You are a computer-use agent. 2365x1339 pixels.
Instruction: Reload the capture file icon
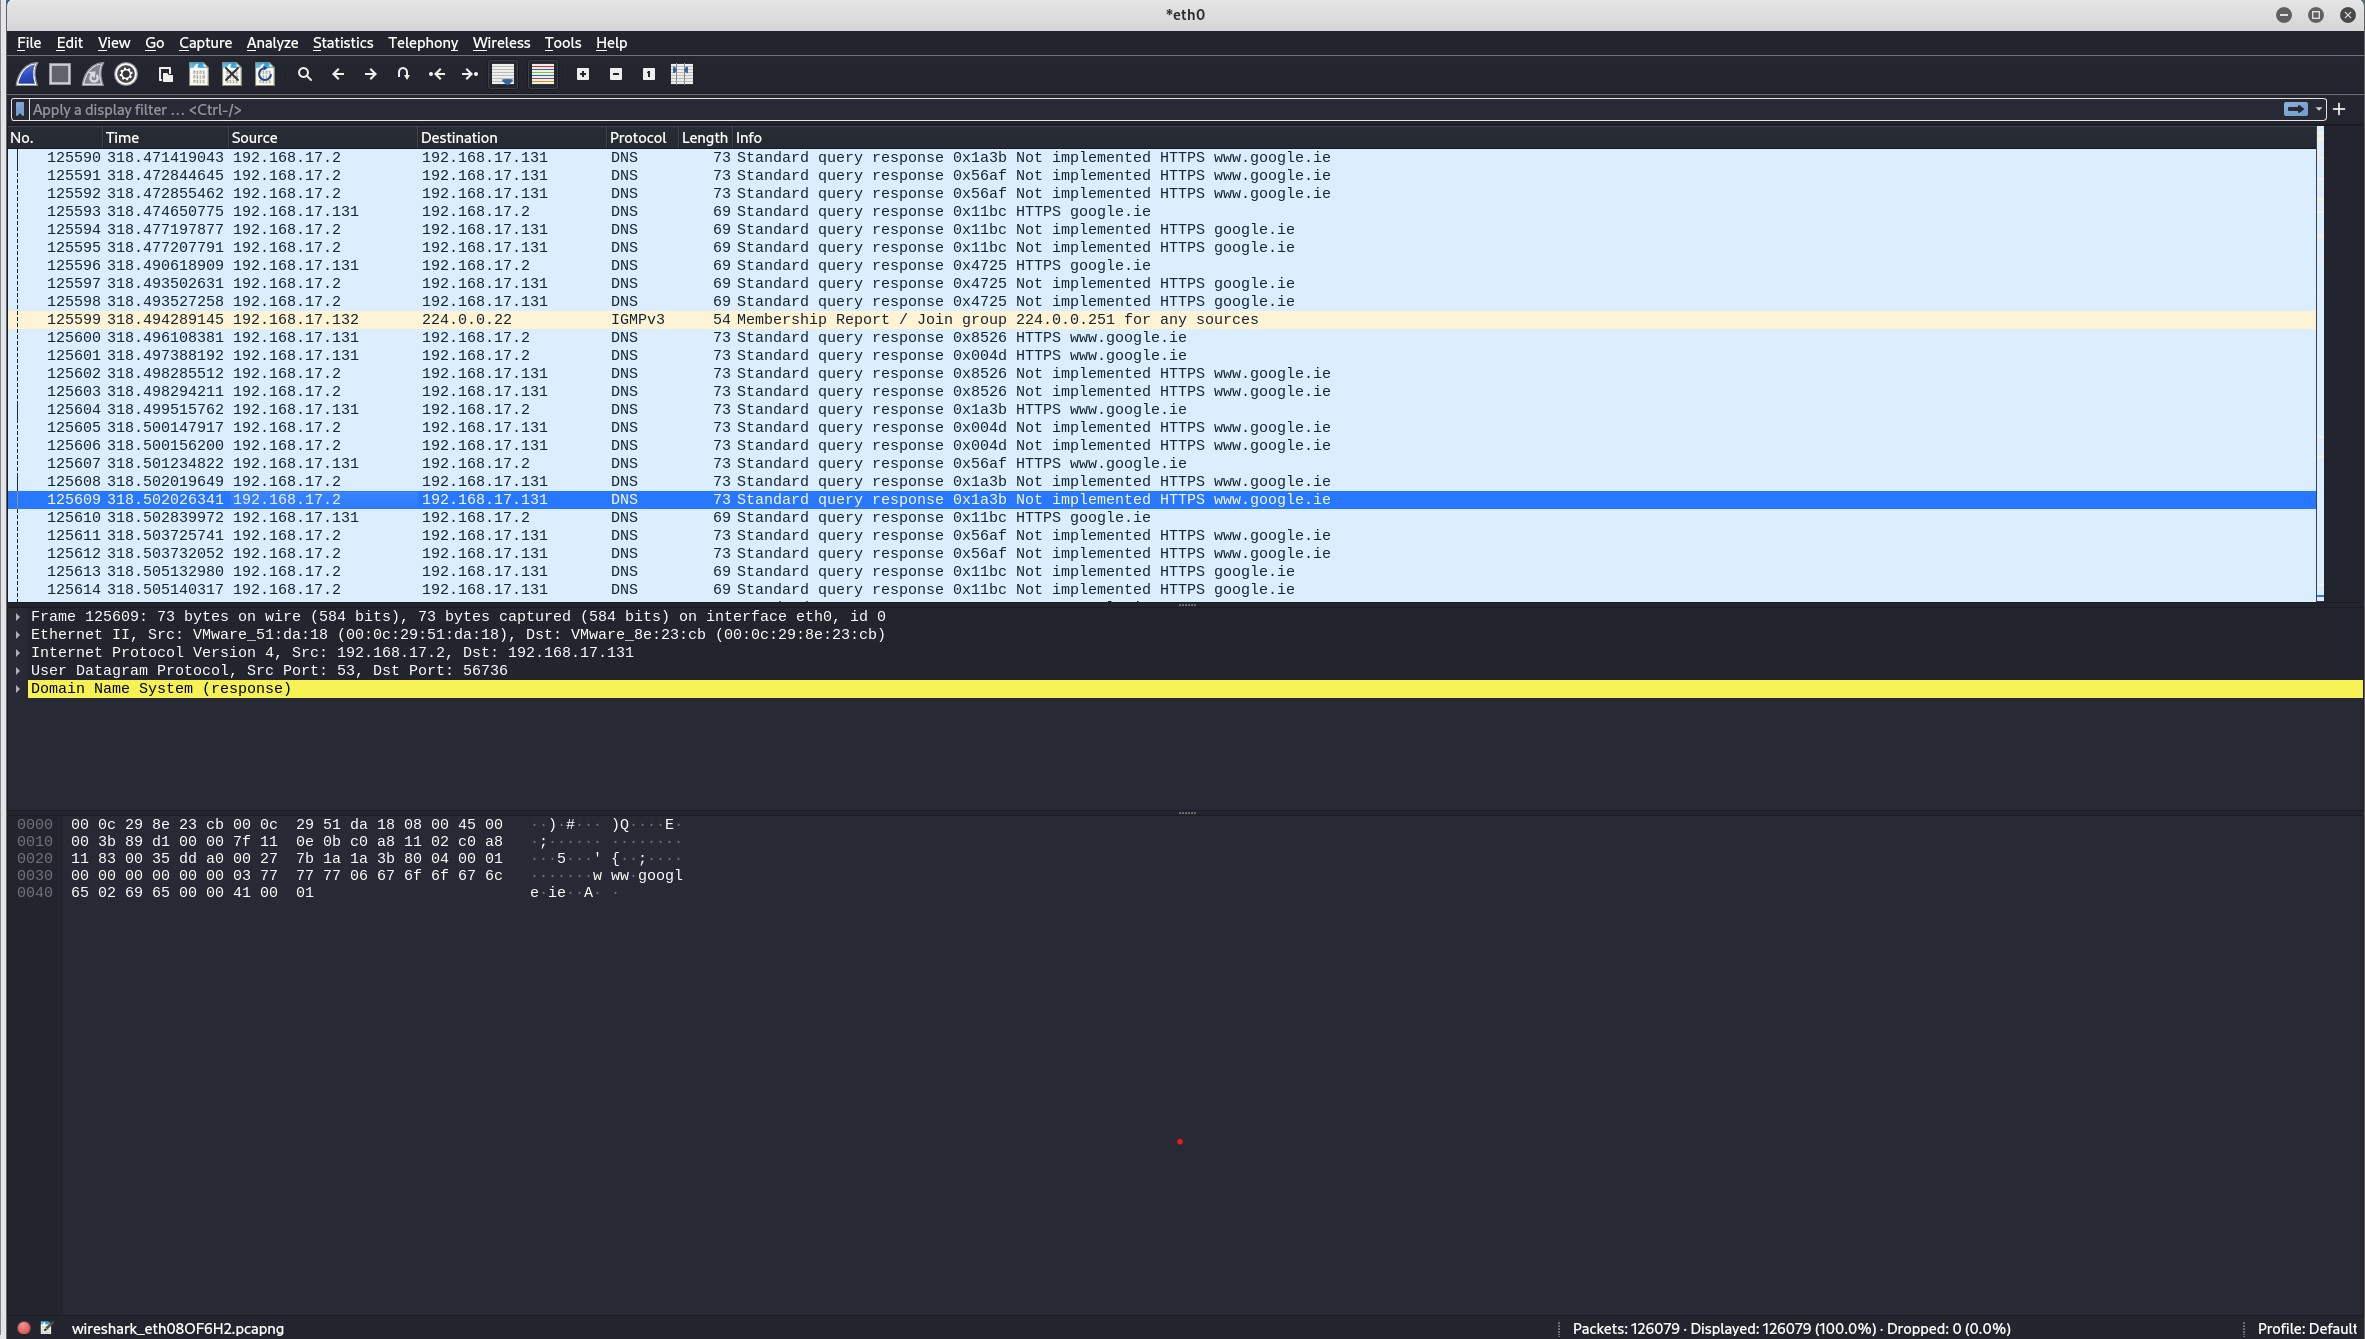pos(265,74)
